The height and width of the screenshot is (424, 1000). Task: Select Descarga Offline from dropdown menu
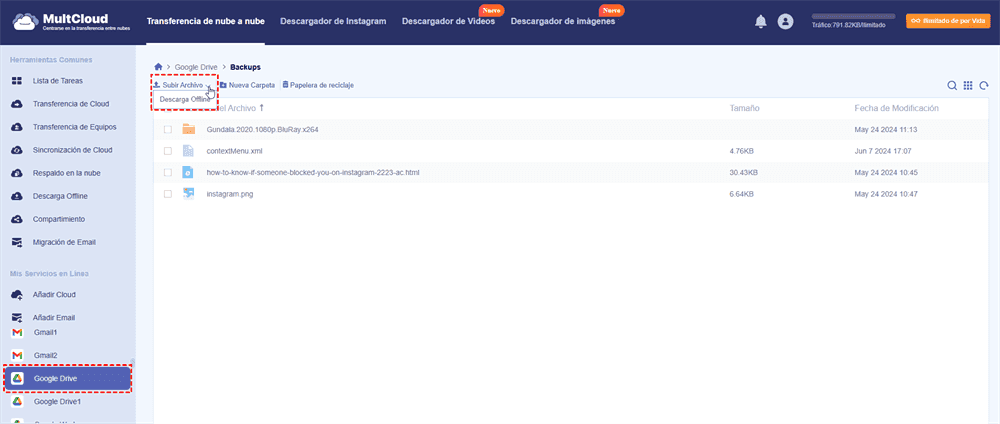[184, 99]
